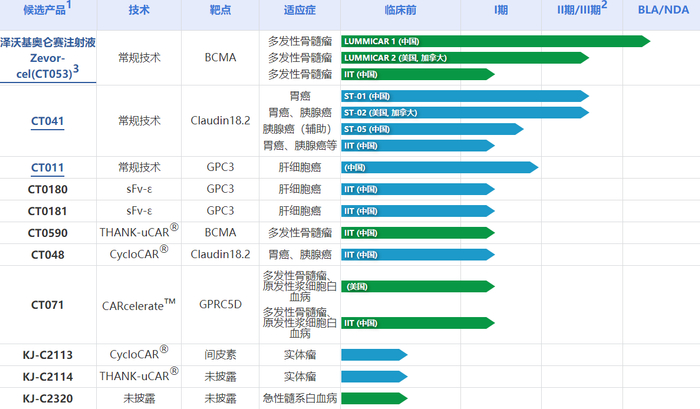Click the CT071 IIT (中国) green bar
The image size is (700, 409).
[x=418, y=323]
